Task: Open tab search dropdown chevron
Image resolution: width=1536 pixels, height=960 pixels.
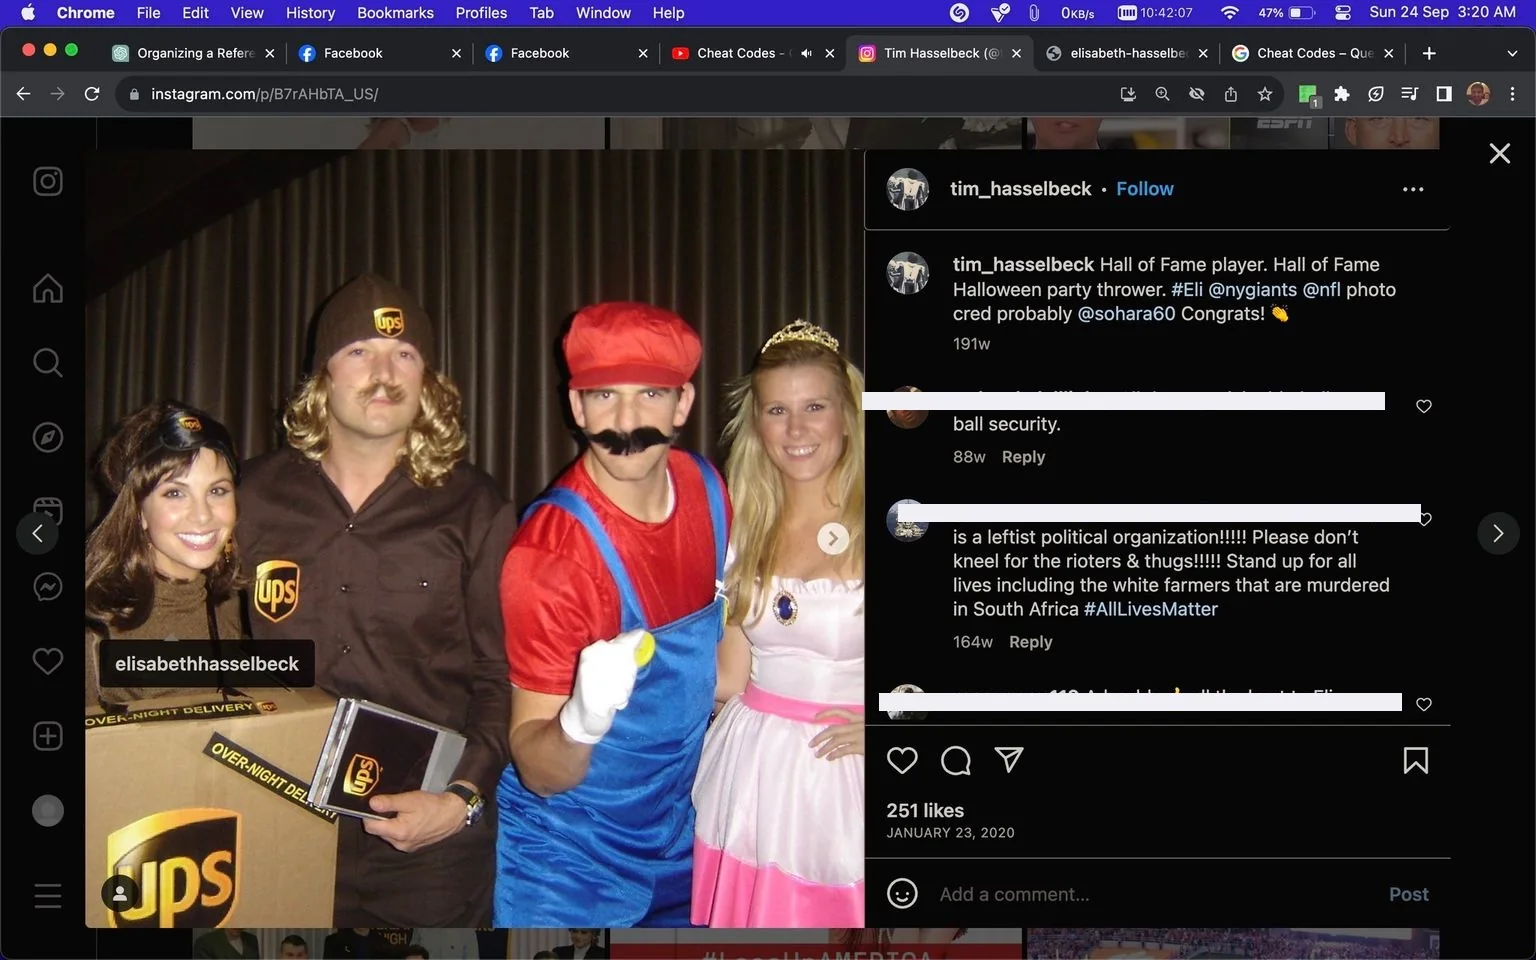Action: point(1512,53)
